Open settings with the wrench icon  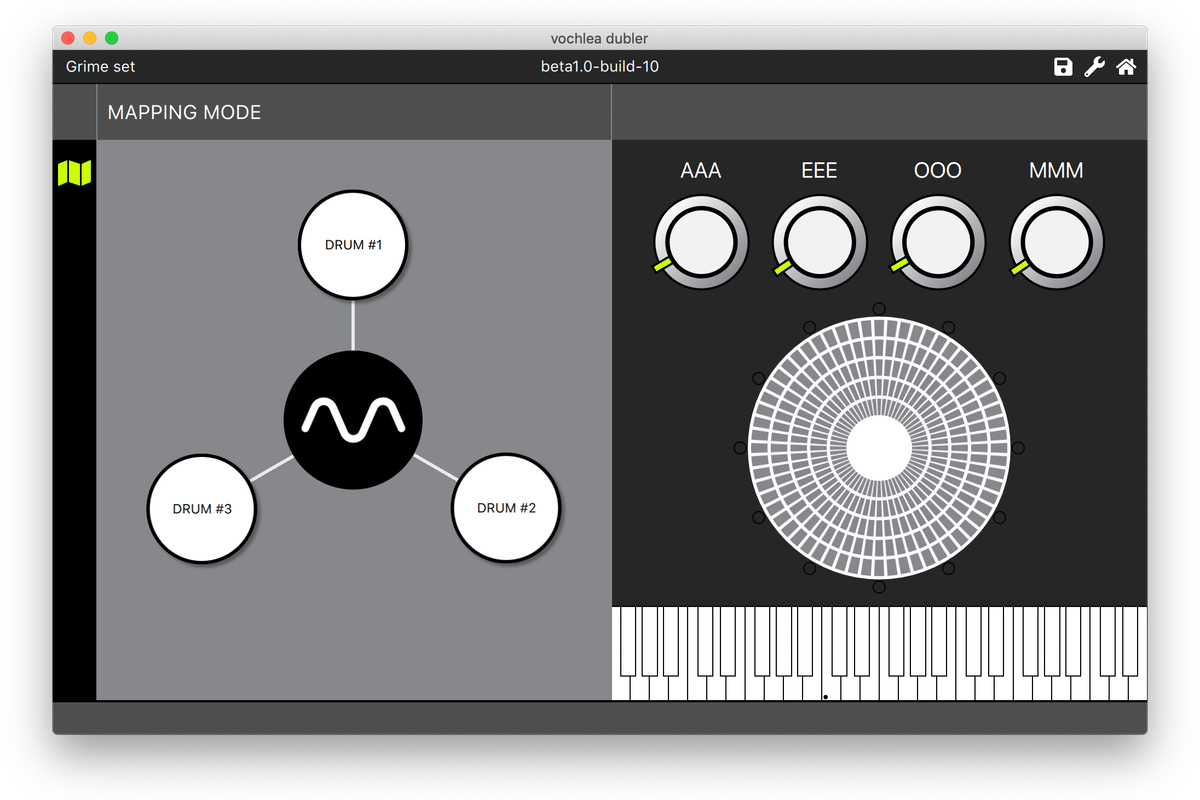(1094, 67)
